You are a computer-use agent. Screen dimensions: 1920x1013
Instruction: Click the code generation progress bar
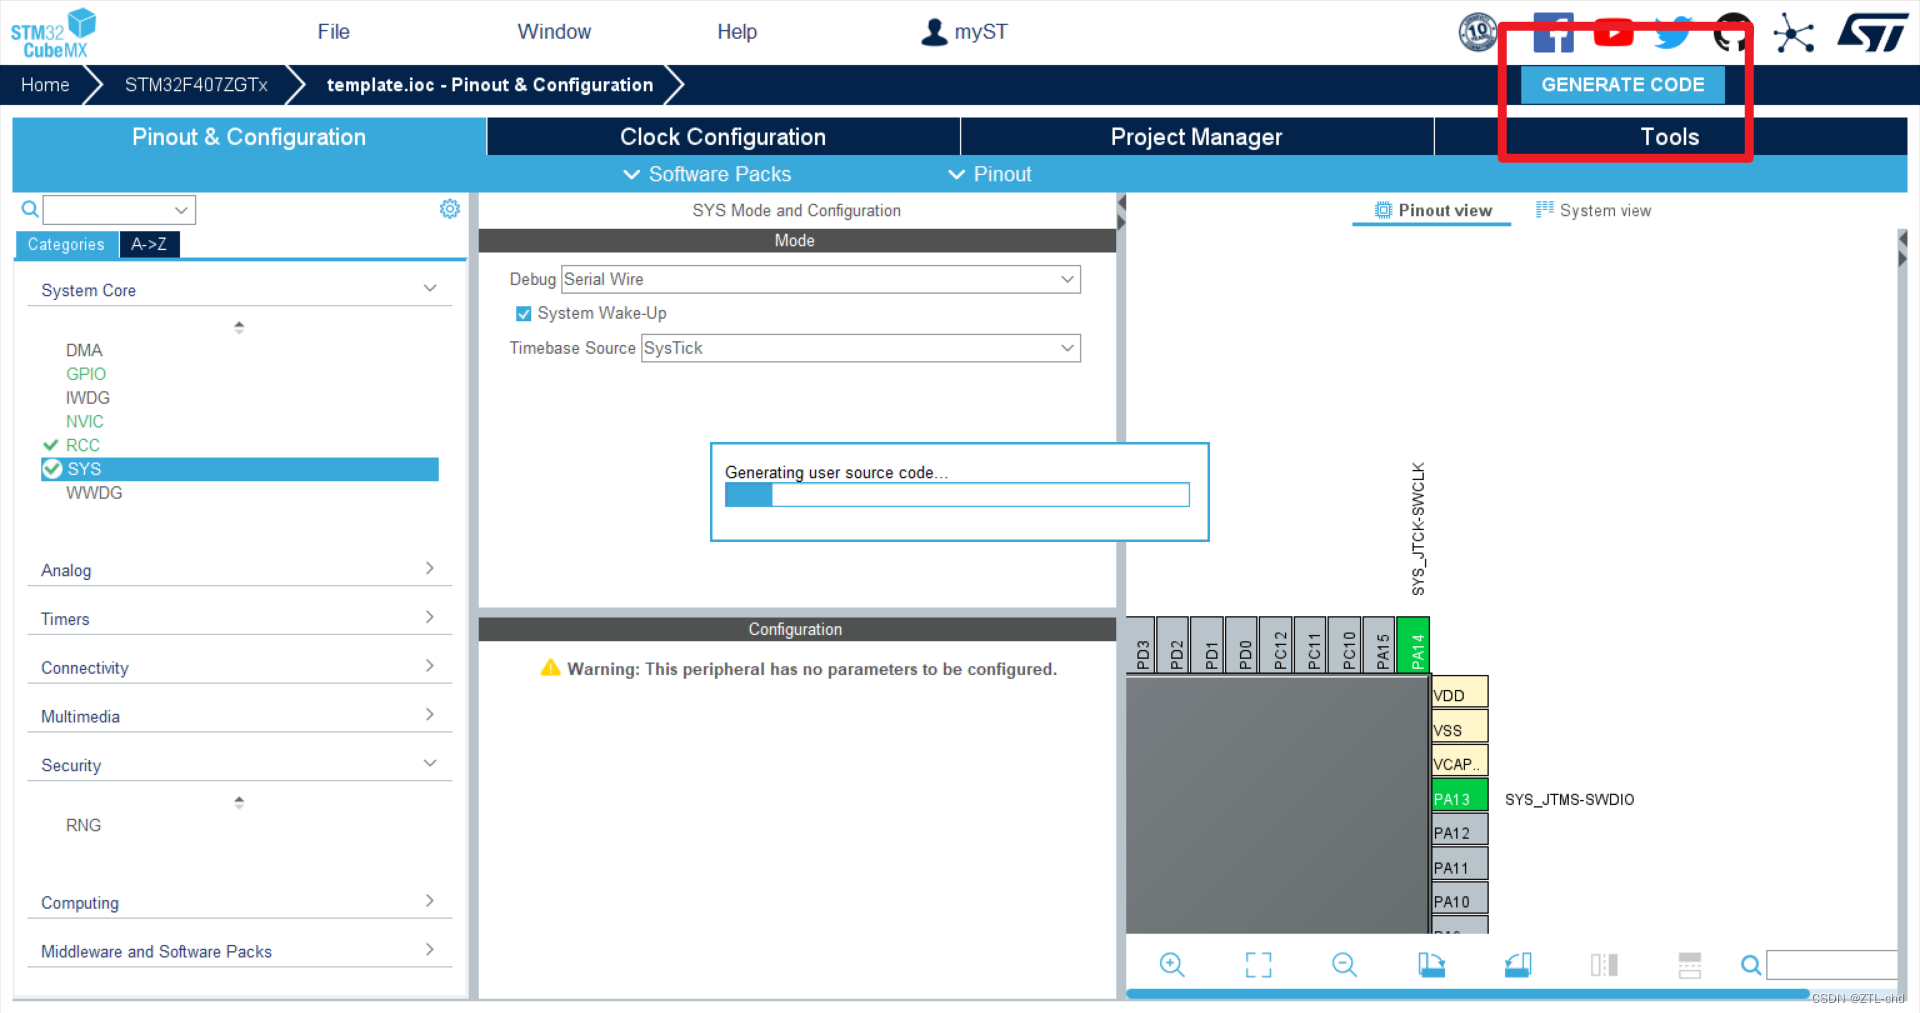(x=957, y=495)
